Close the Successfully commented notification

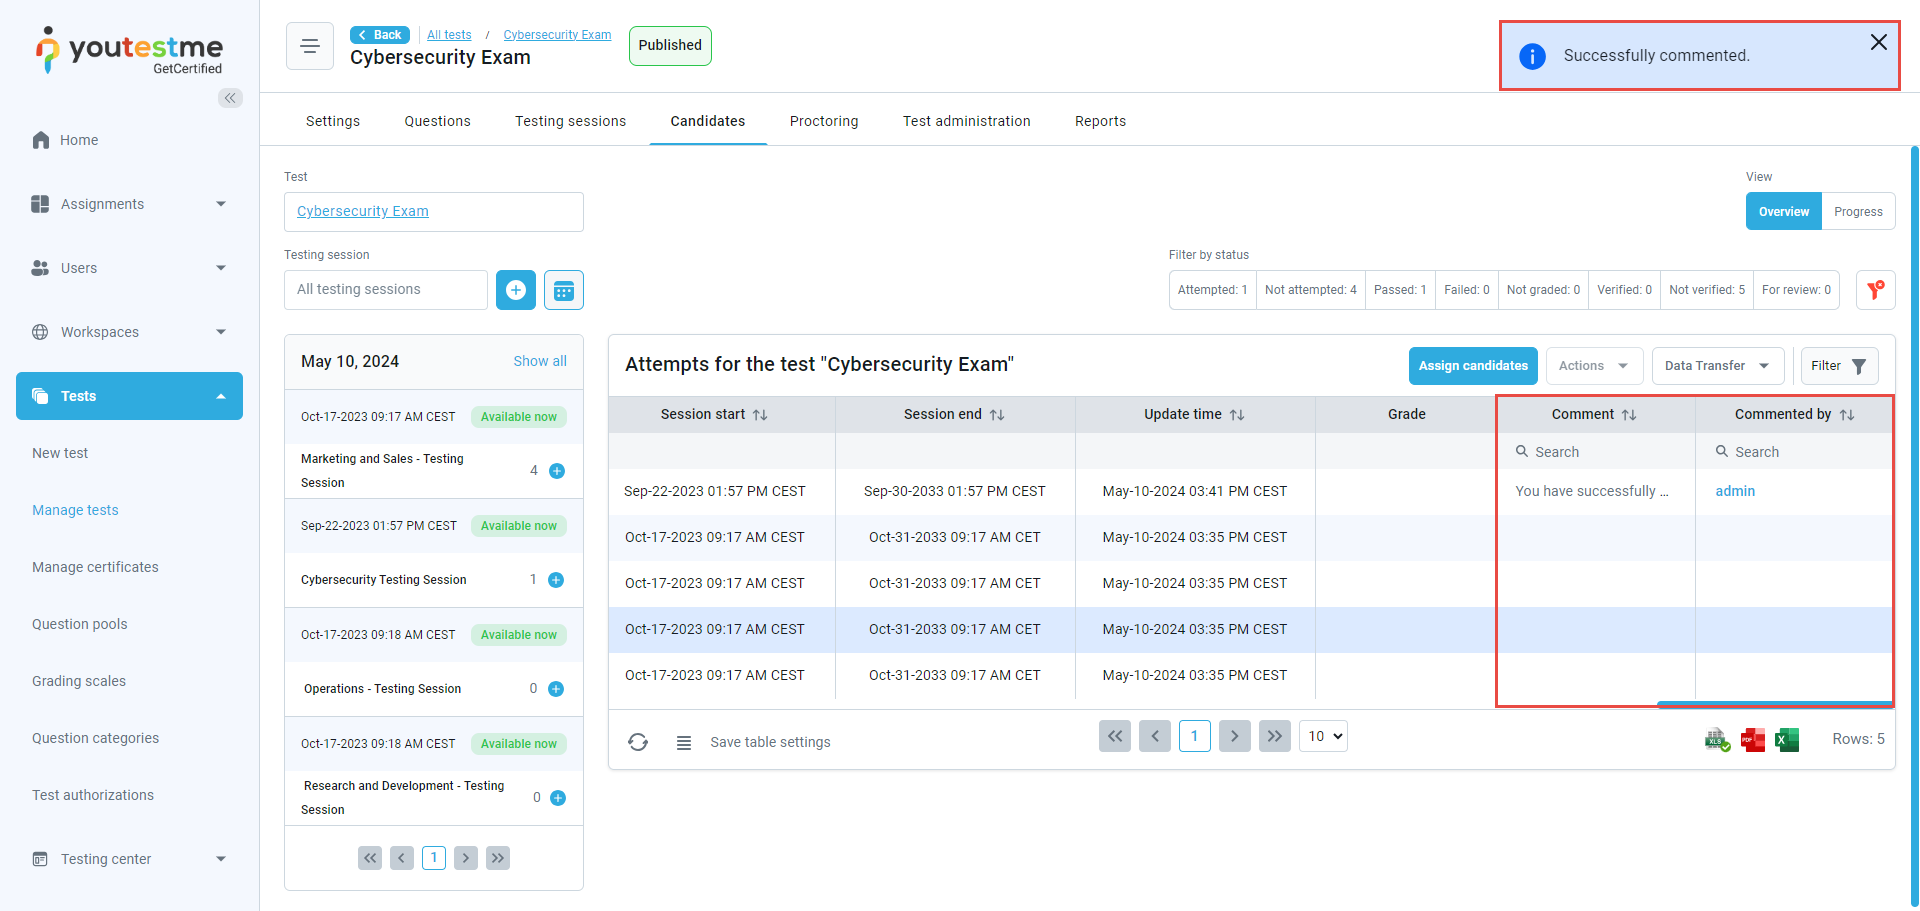(x=1878, y=42)
